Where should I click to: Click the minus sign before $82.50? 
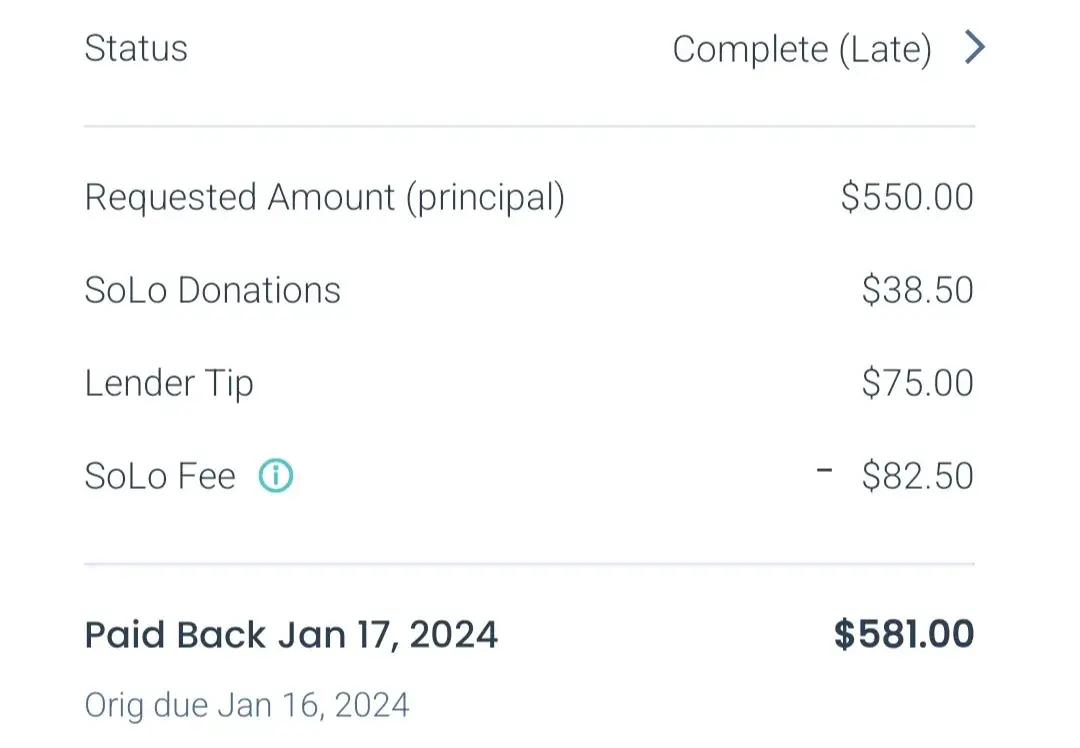click(x=825, y=470)
